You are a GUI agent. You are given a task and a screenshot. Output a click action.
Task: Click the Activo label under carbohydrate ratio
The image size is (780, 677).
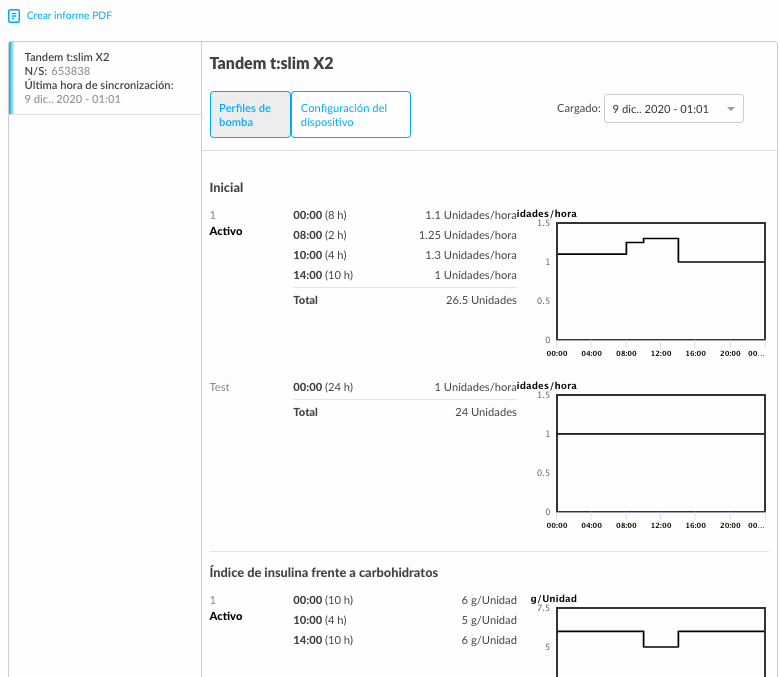pos(226,616)
